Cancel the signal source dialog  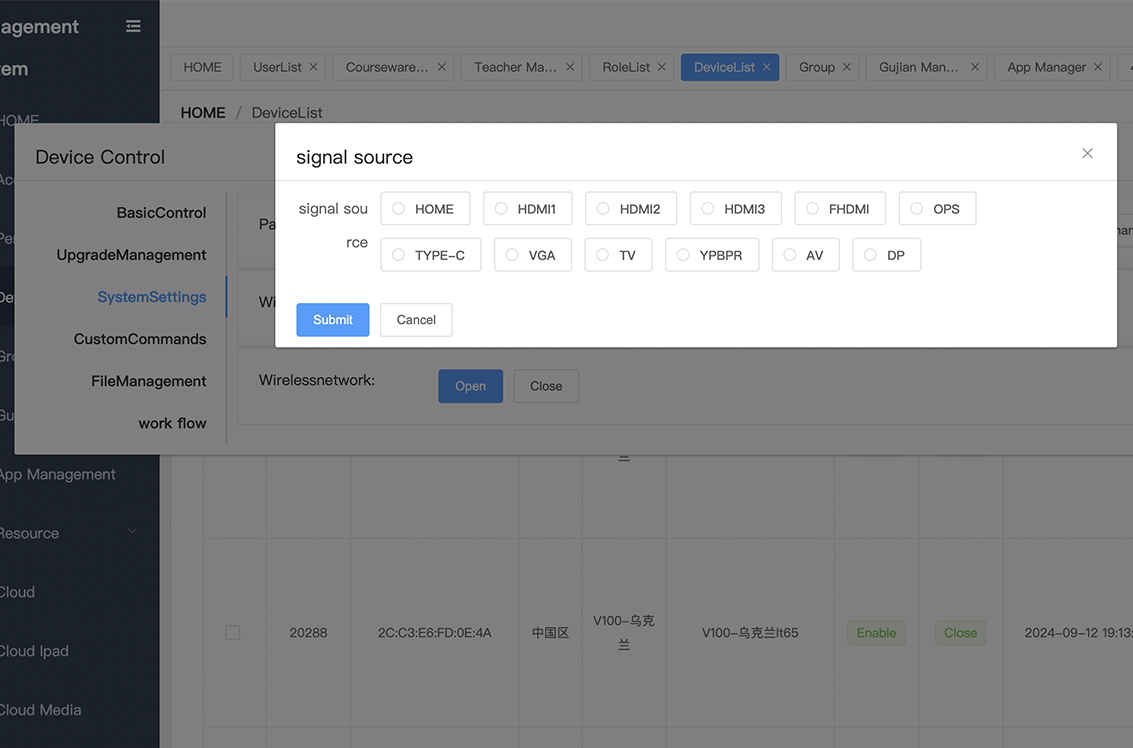click(x=416, y=319)
